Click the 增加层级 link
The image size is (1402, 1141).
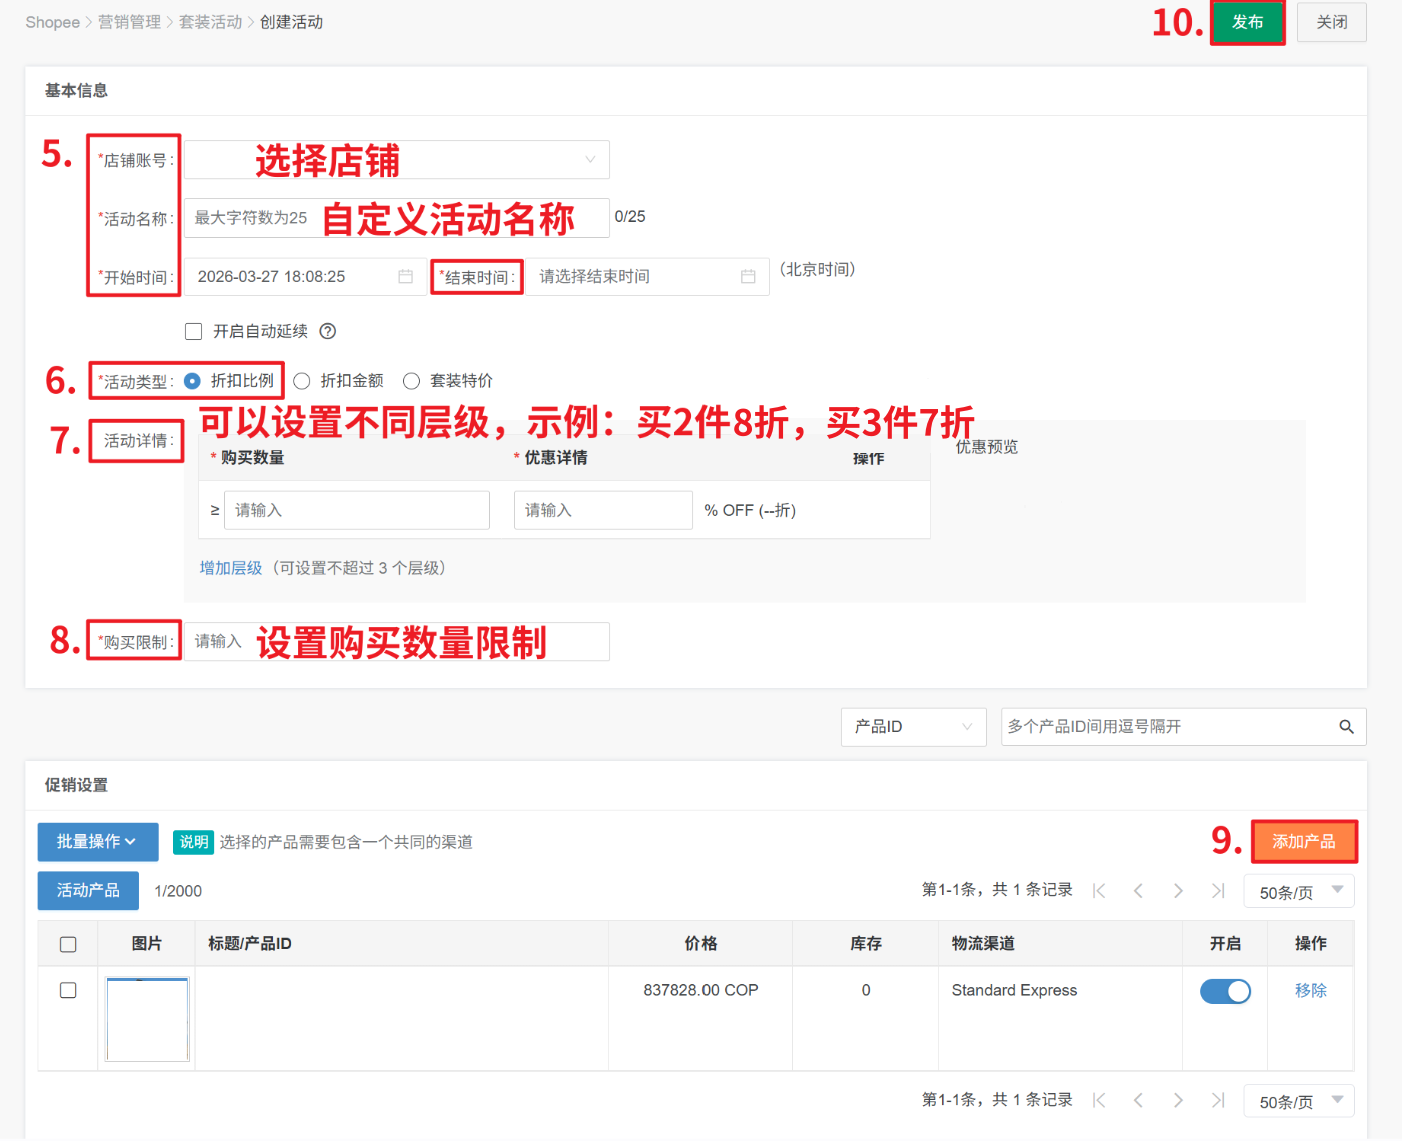[231, 568]
